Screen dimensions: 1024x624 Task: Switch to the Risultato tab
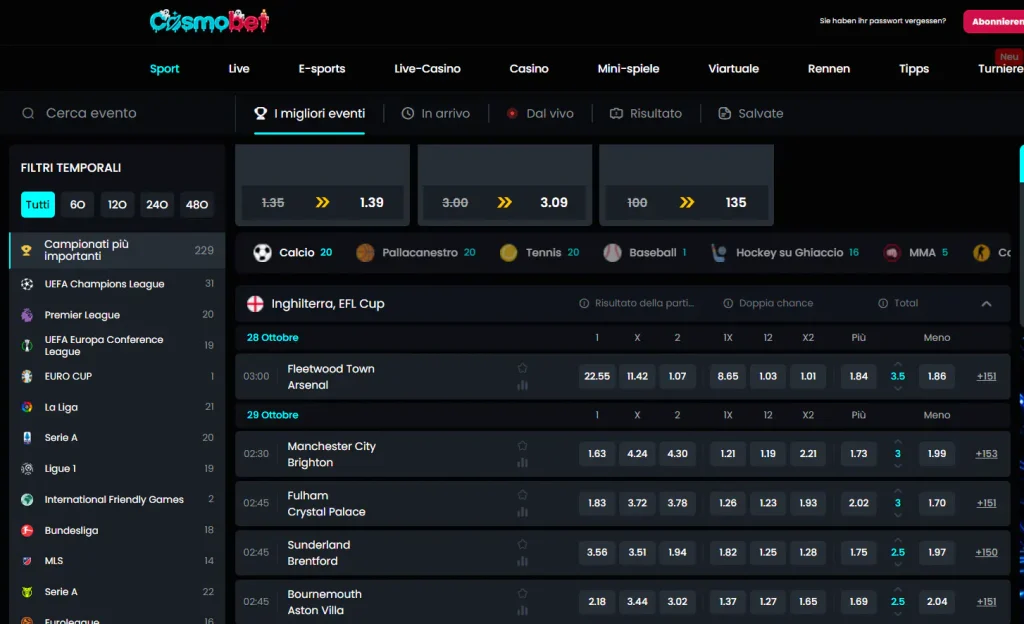[x=646, y=114]
